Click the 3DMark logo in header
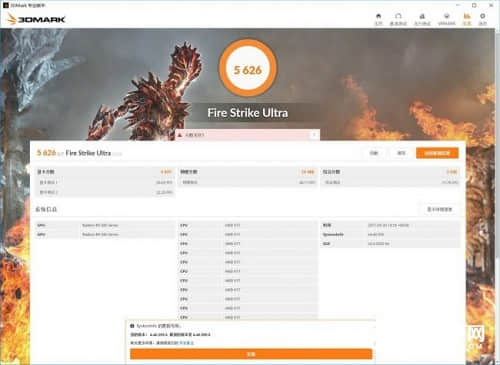 37,19
